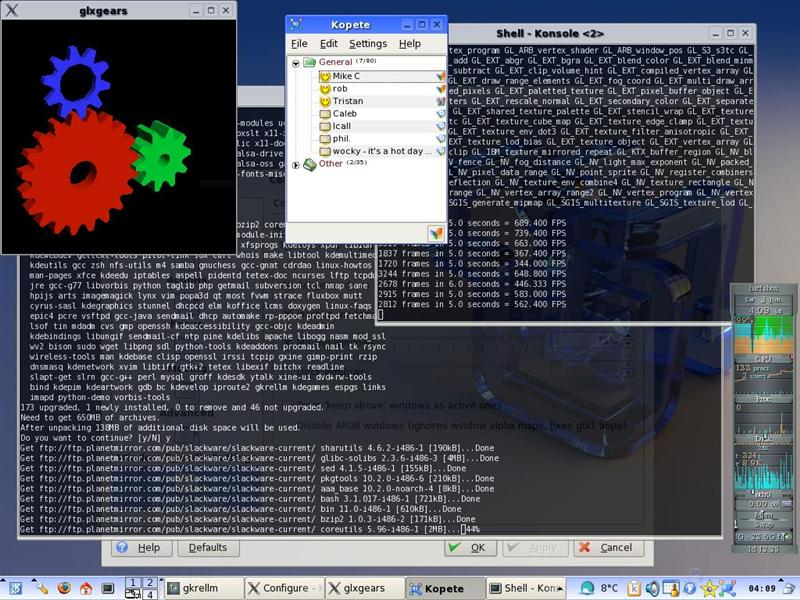
Task: Select contact Caleb in Kopete
Action: click(x=382, y=114)
